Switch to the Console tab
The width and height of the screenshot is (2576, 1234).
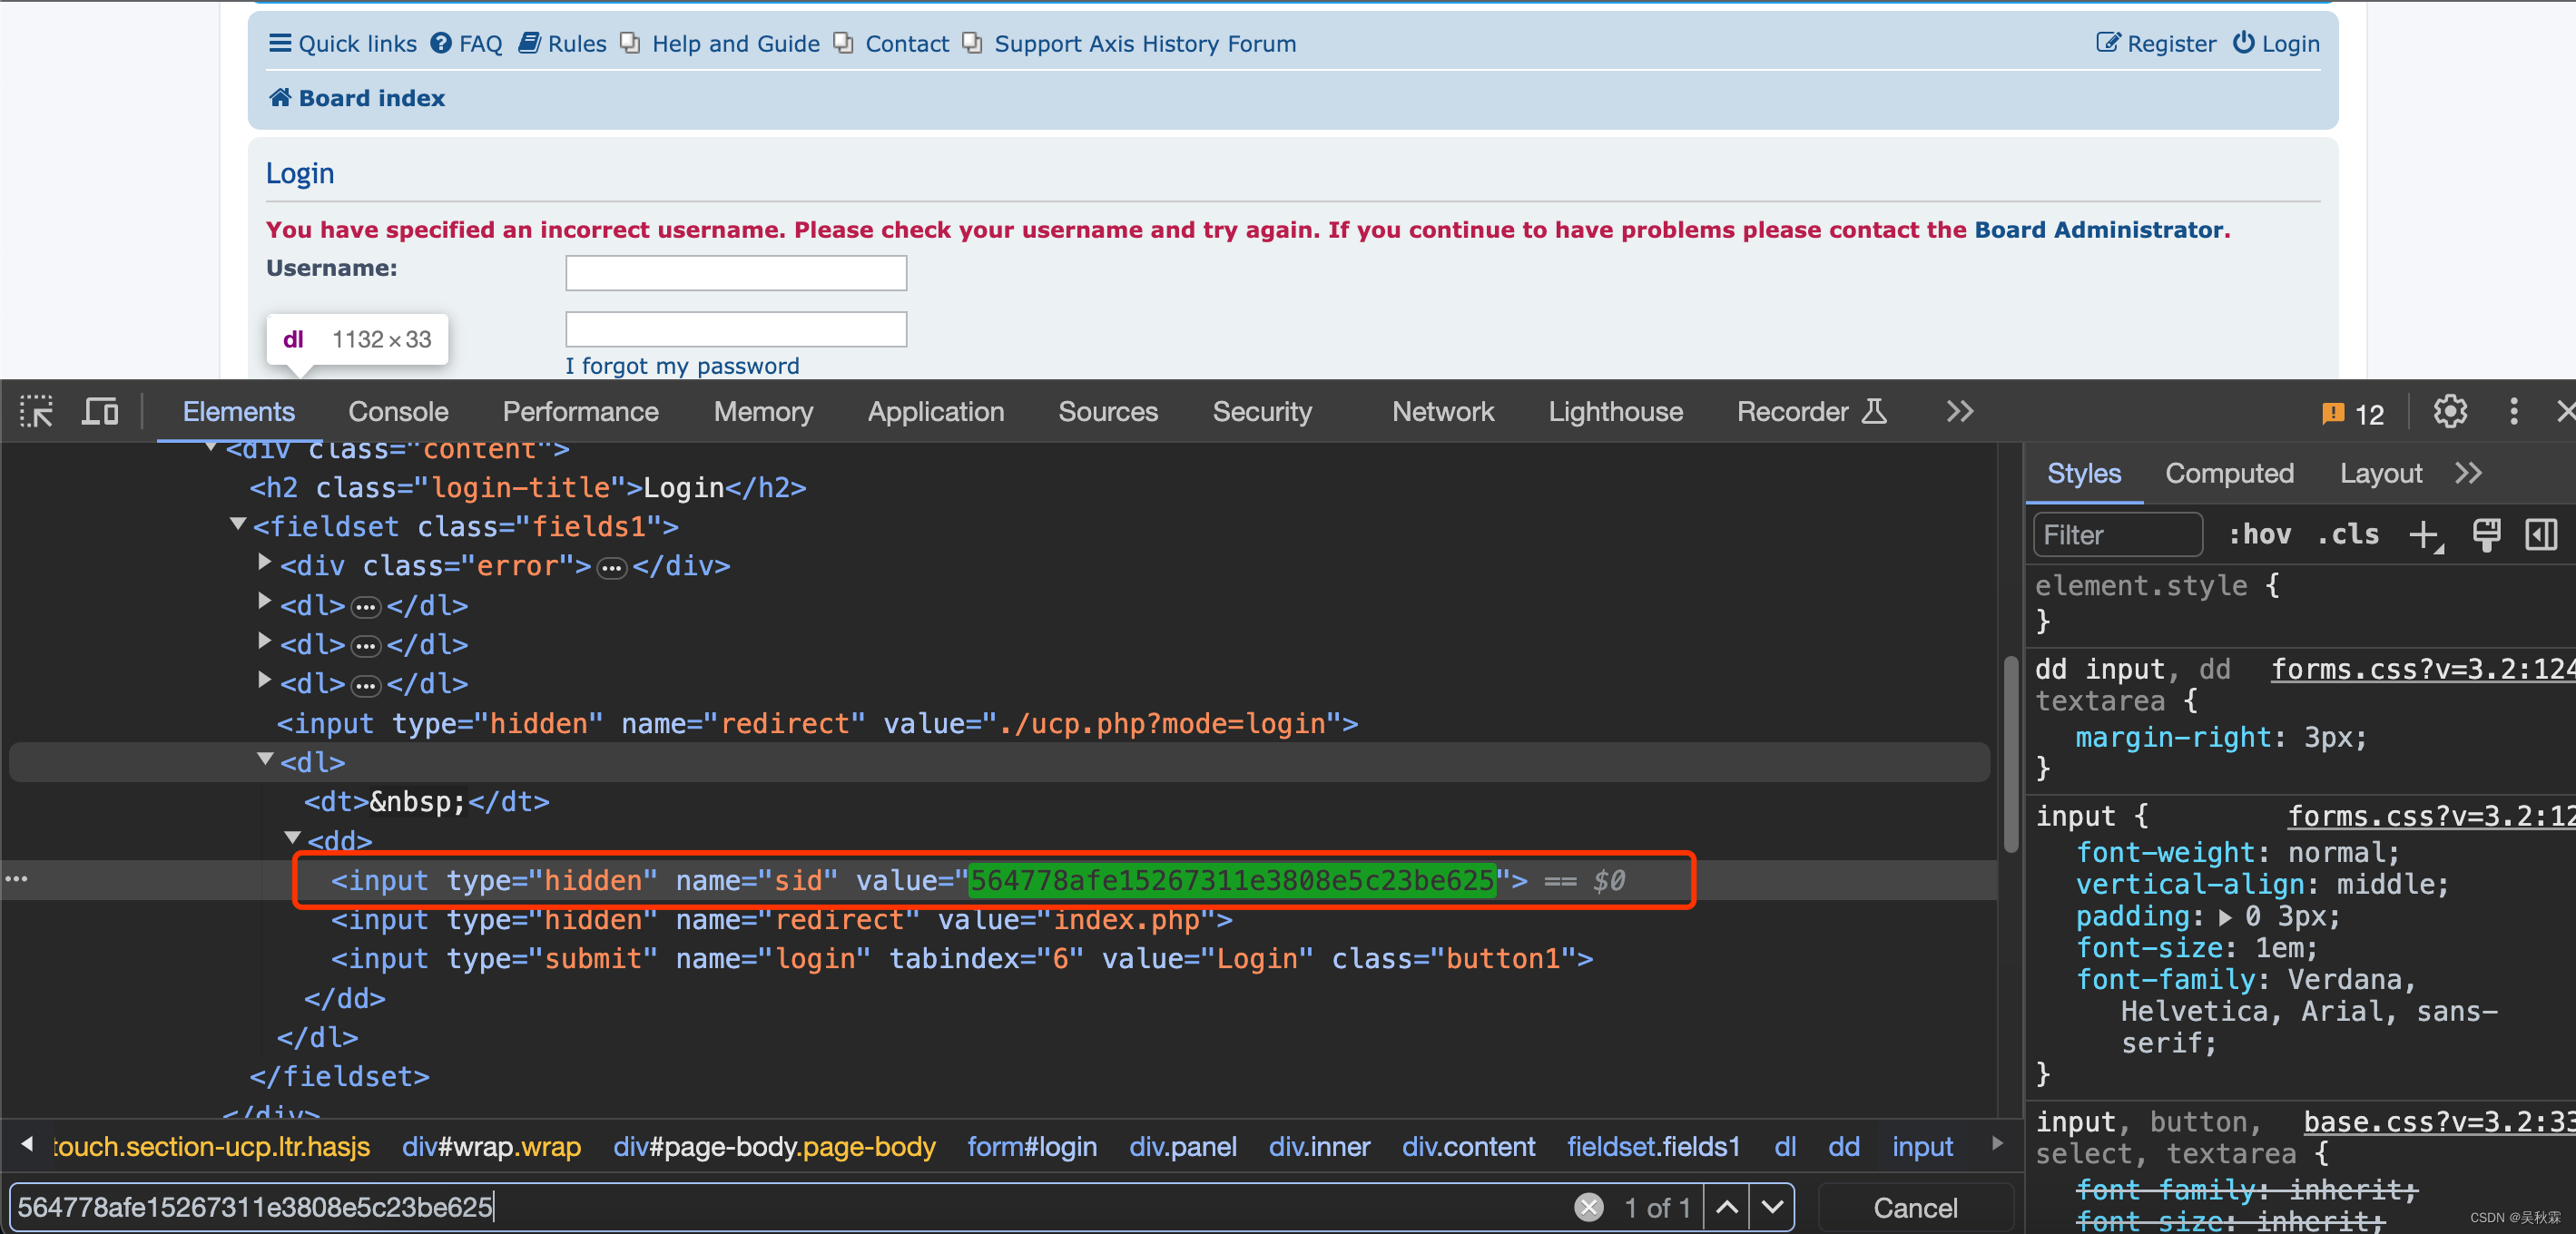tap(398, 412)
